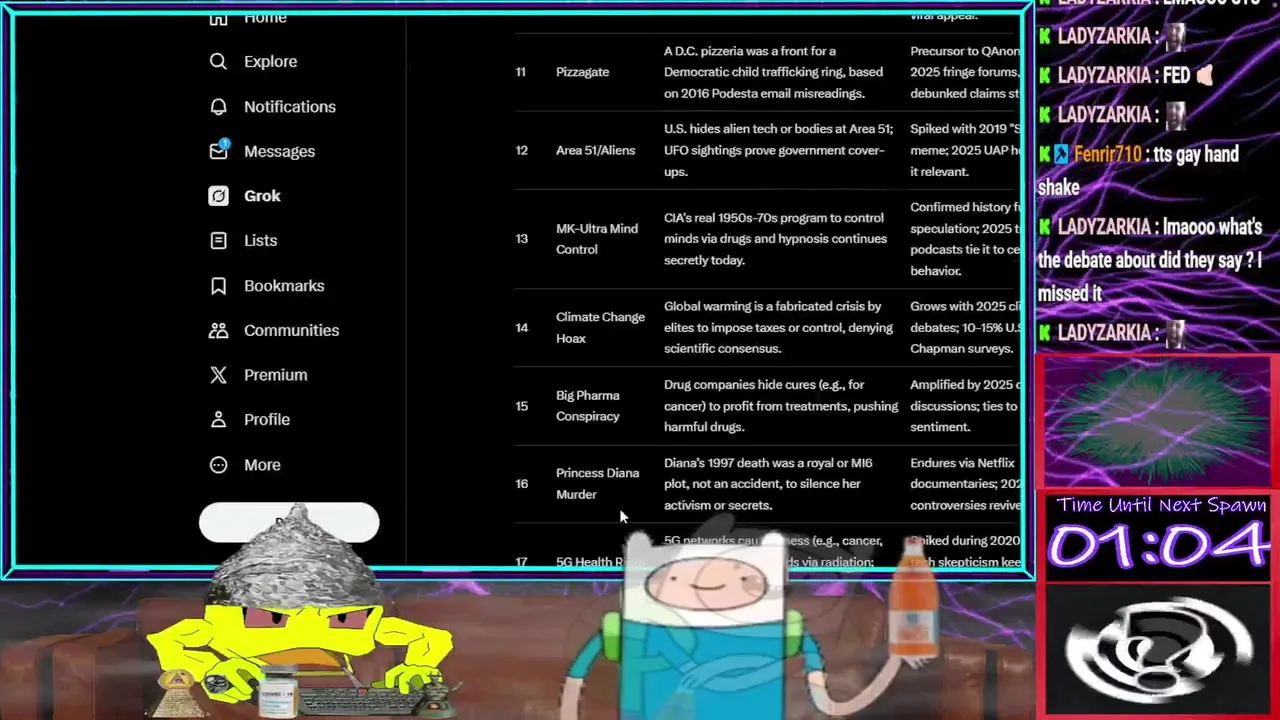1280x720 pixels.
Task: Click MK-Ultra Mind Control cell
Action: [597, 239]
